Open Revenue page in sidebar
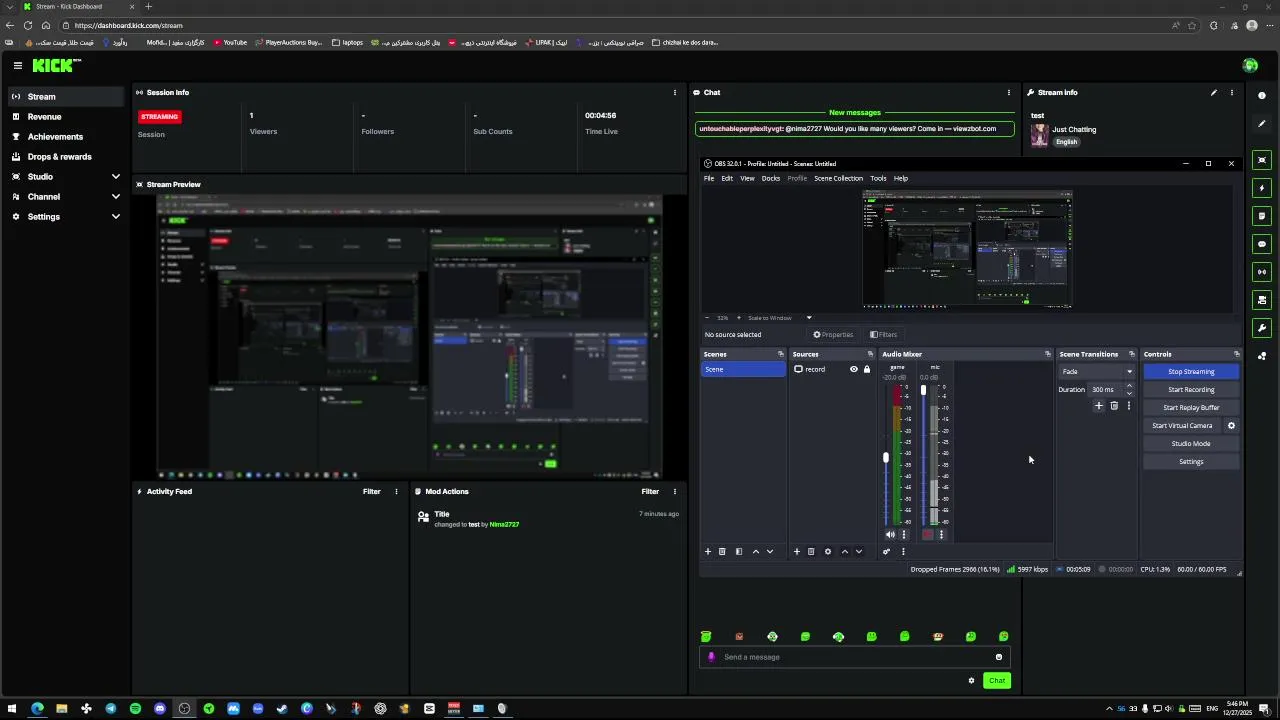Image resolution: width=1280 pixels, height=720 pixels. point(65,117)
